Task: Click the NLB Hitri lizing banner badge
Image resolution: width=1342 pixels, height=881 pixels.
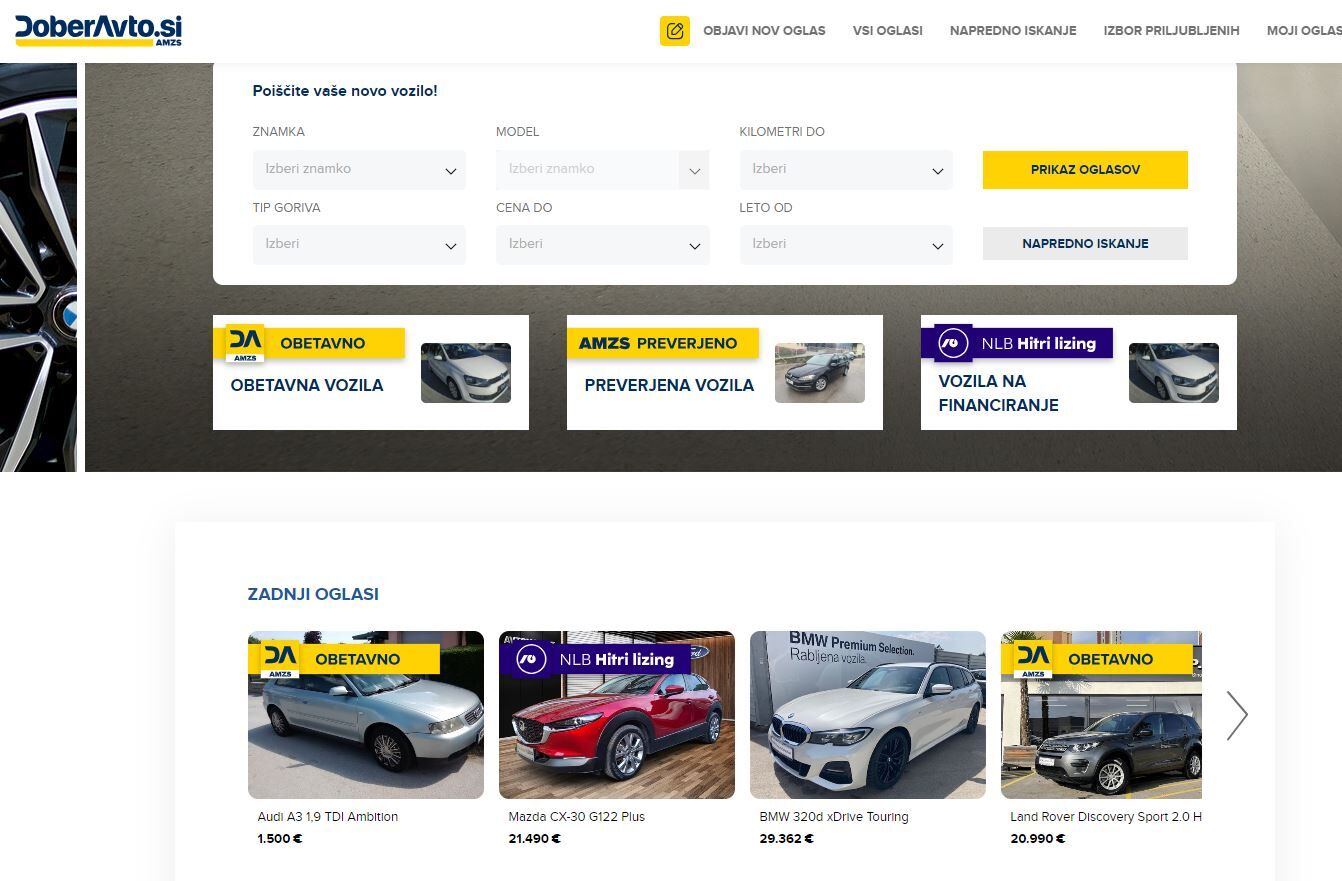Action: coord(1016,343)
